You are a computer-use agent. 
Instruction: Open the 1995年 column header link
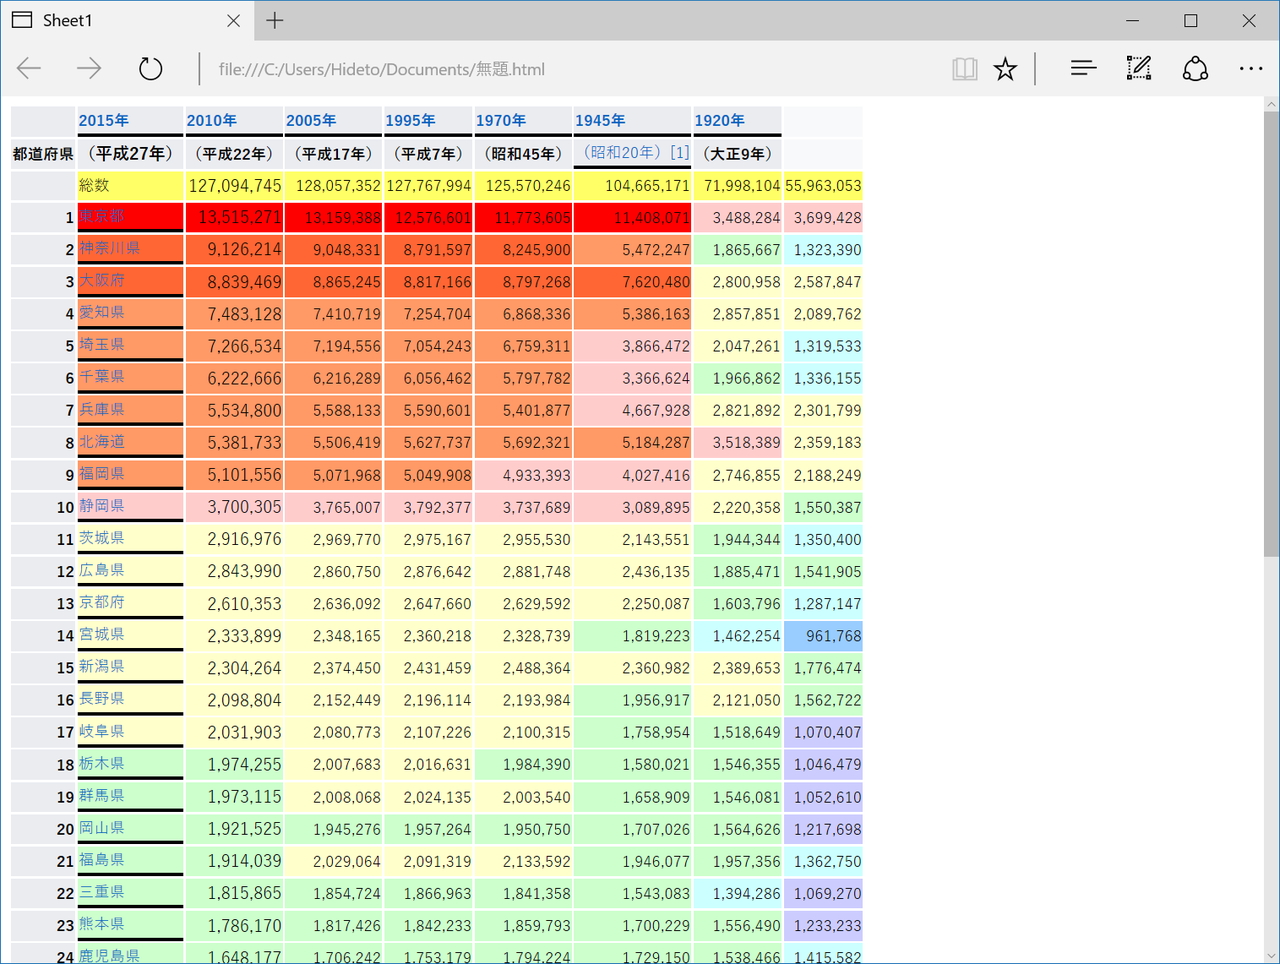(410, 121)
